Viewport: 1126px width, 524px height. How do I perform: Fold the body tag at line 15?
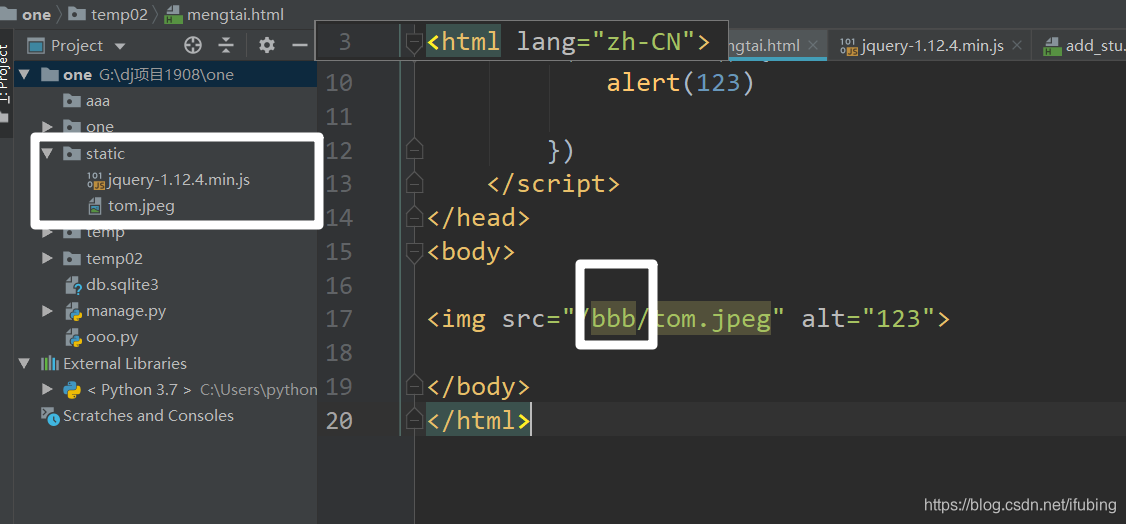tap(414, 251)
